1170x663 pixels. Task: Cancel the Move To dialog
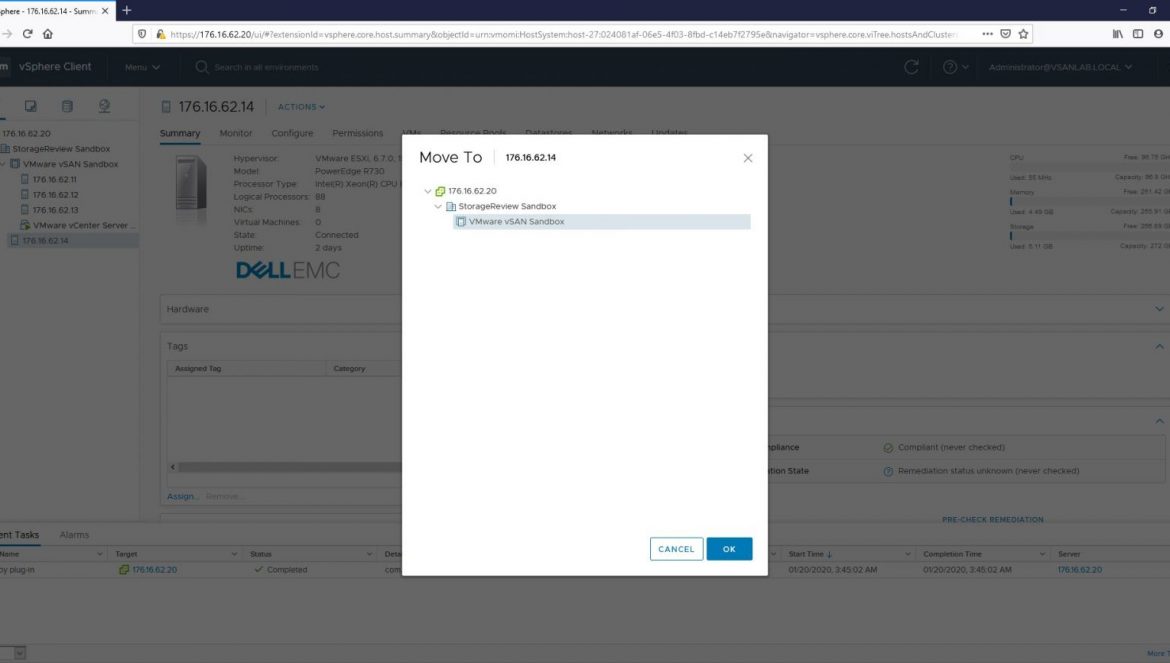coord(676,549)
